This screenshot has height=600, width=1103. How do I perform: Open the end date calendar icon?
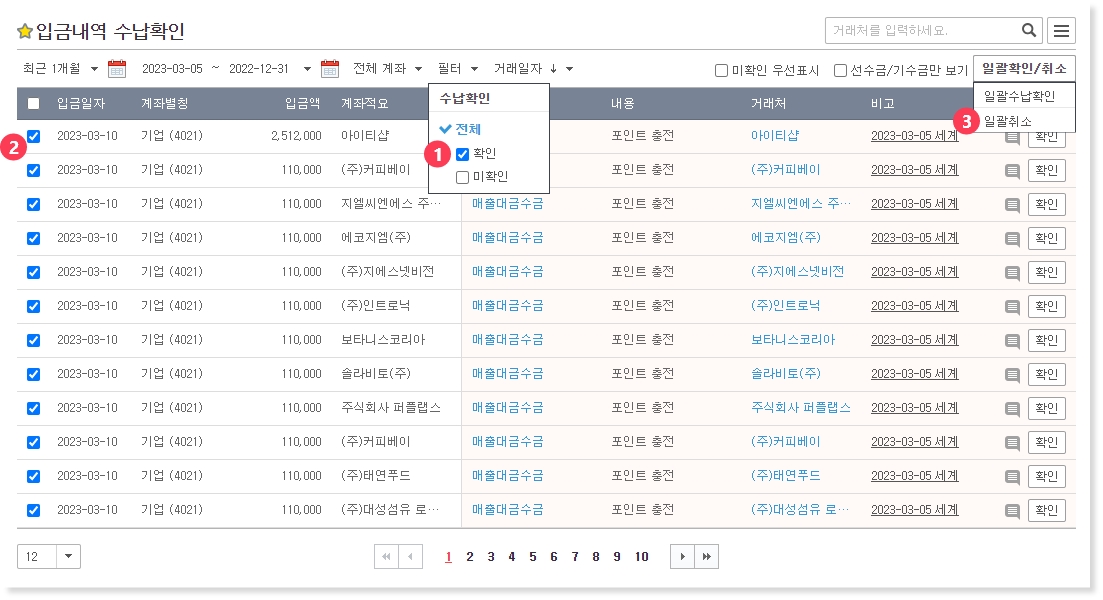330,69
